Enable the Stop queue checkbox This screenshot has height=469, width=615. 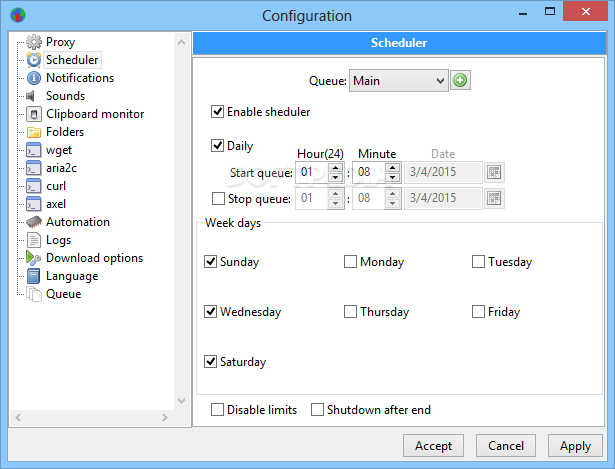click(x=218, y=198)
